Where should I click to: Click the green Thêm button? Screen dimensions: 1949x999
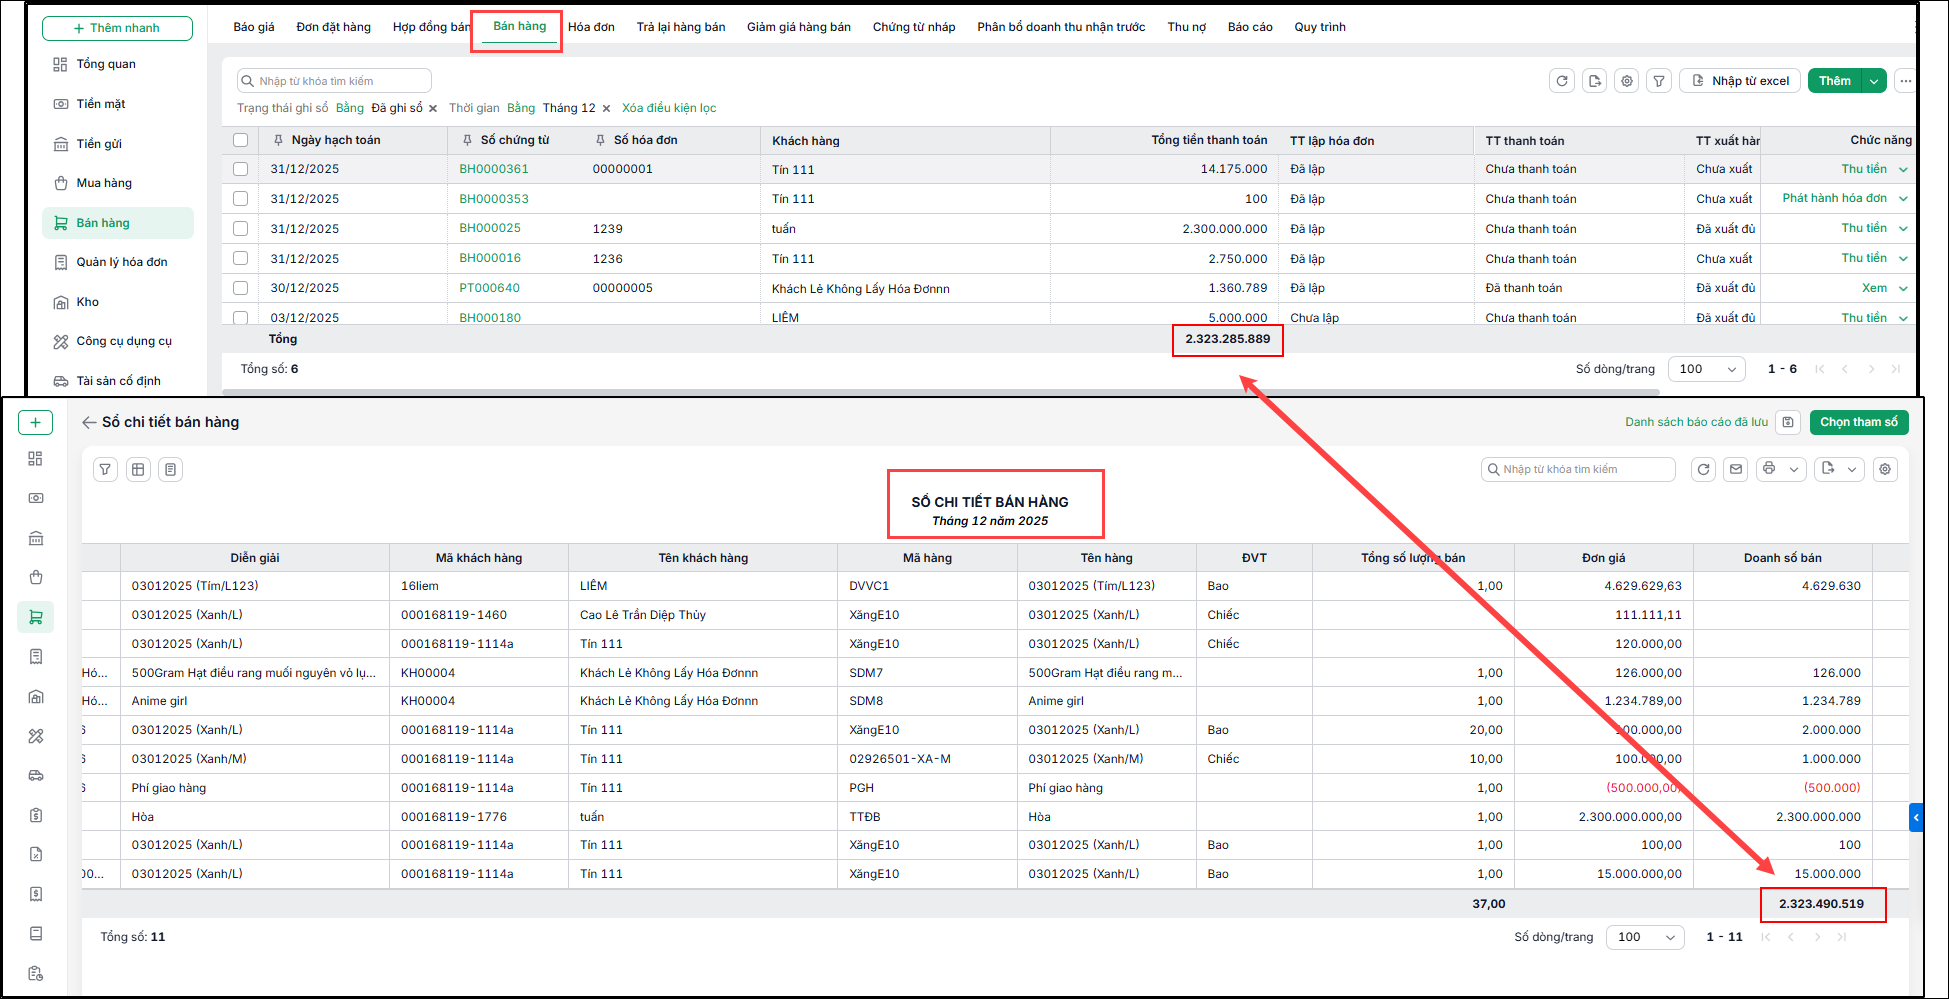[x=1834, y=81]
